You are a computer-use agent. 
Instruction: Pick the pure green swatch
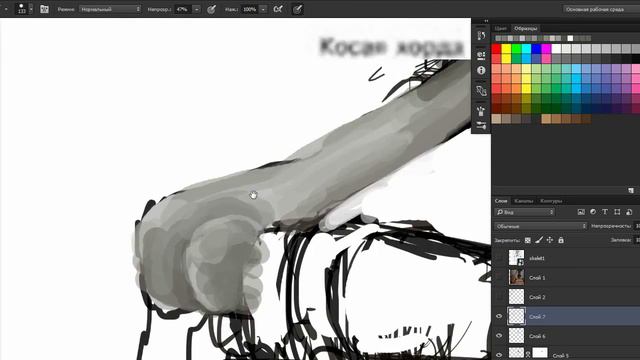[516, 49]
